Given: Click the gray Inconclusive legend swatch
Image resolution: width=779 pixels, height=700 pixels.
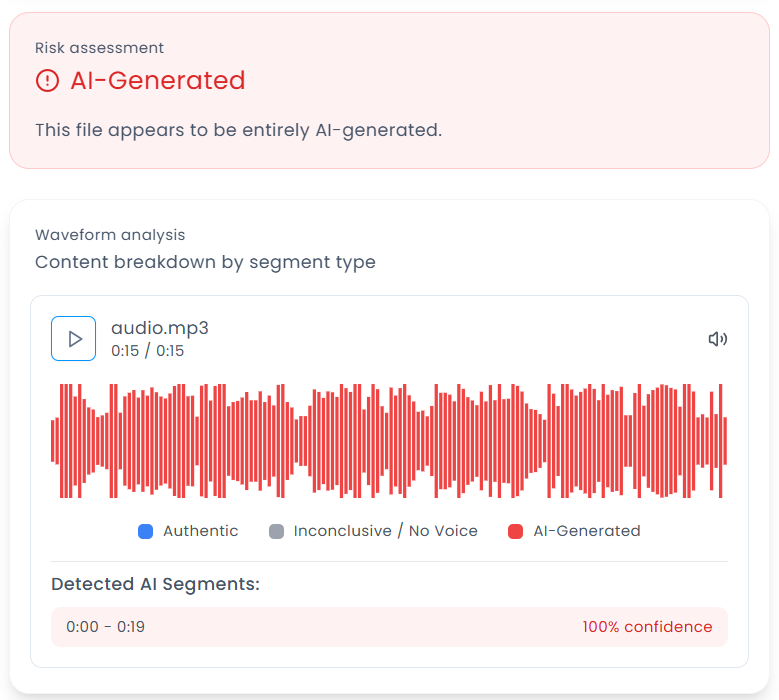Looking at the screenshot, I should pos(277,531).
